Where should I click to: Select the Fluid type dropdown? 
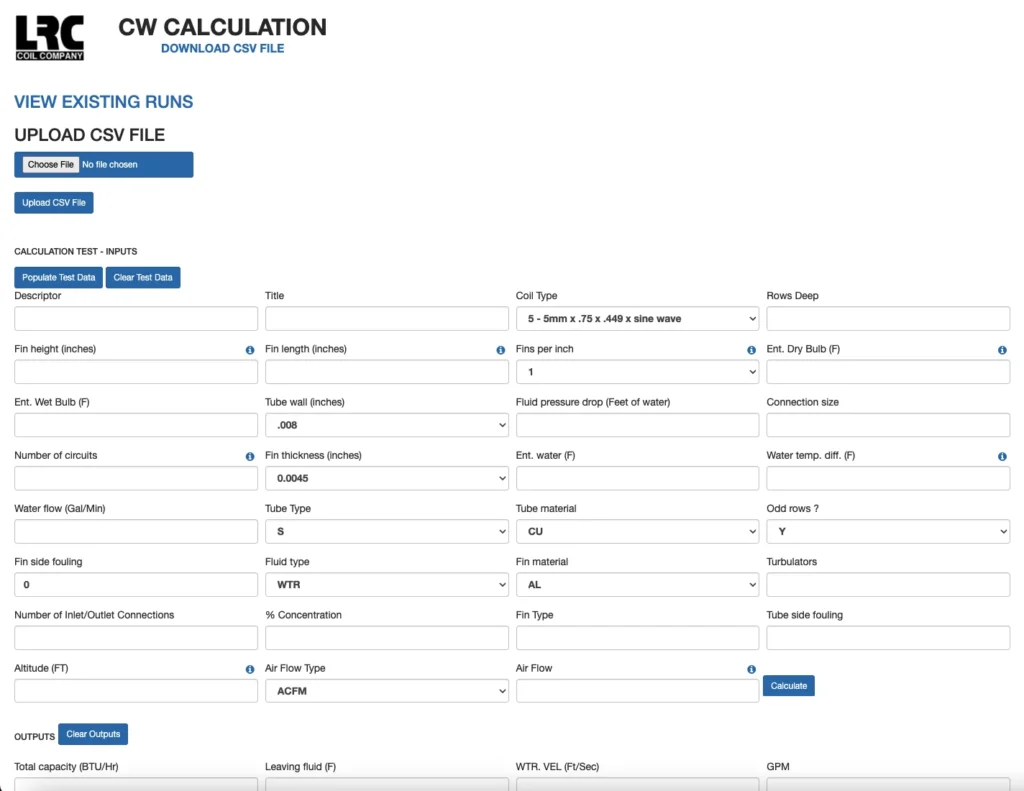[386, 585]
